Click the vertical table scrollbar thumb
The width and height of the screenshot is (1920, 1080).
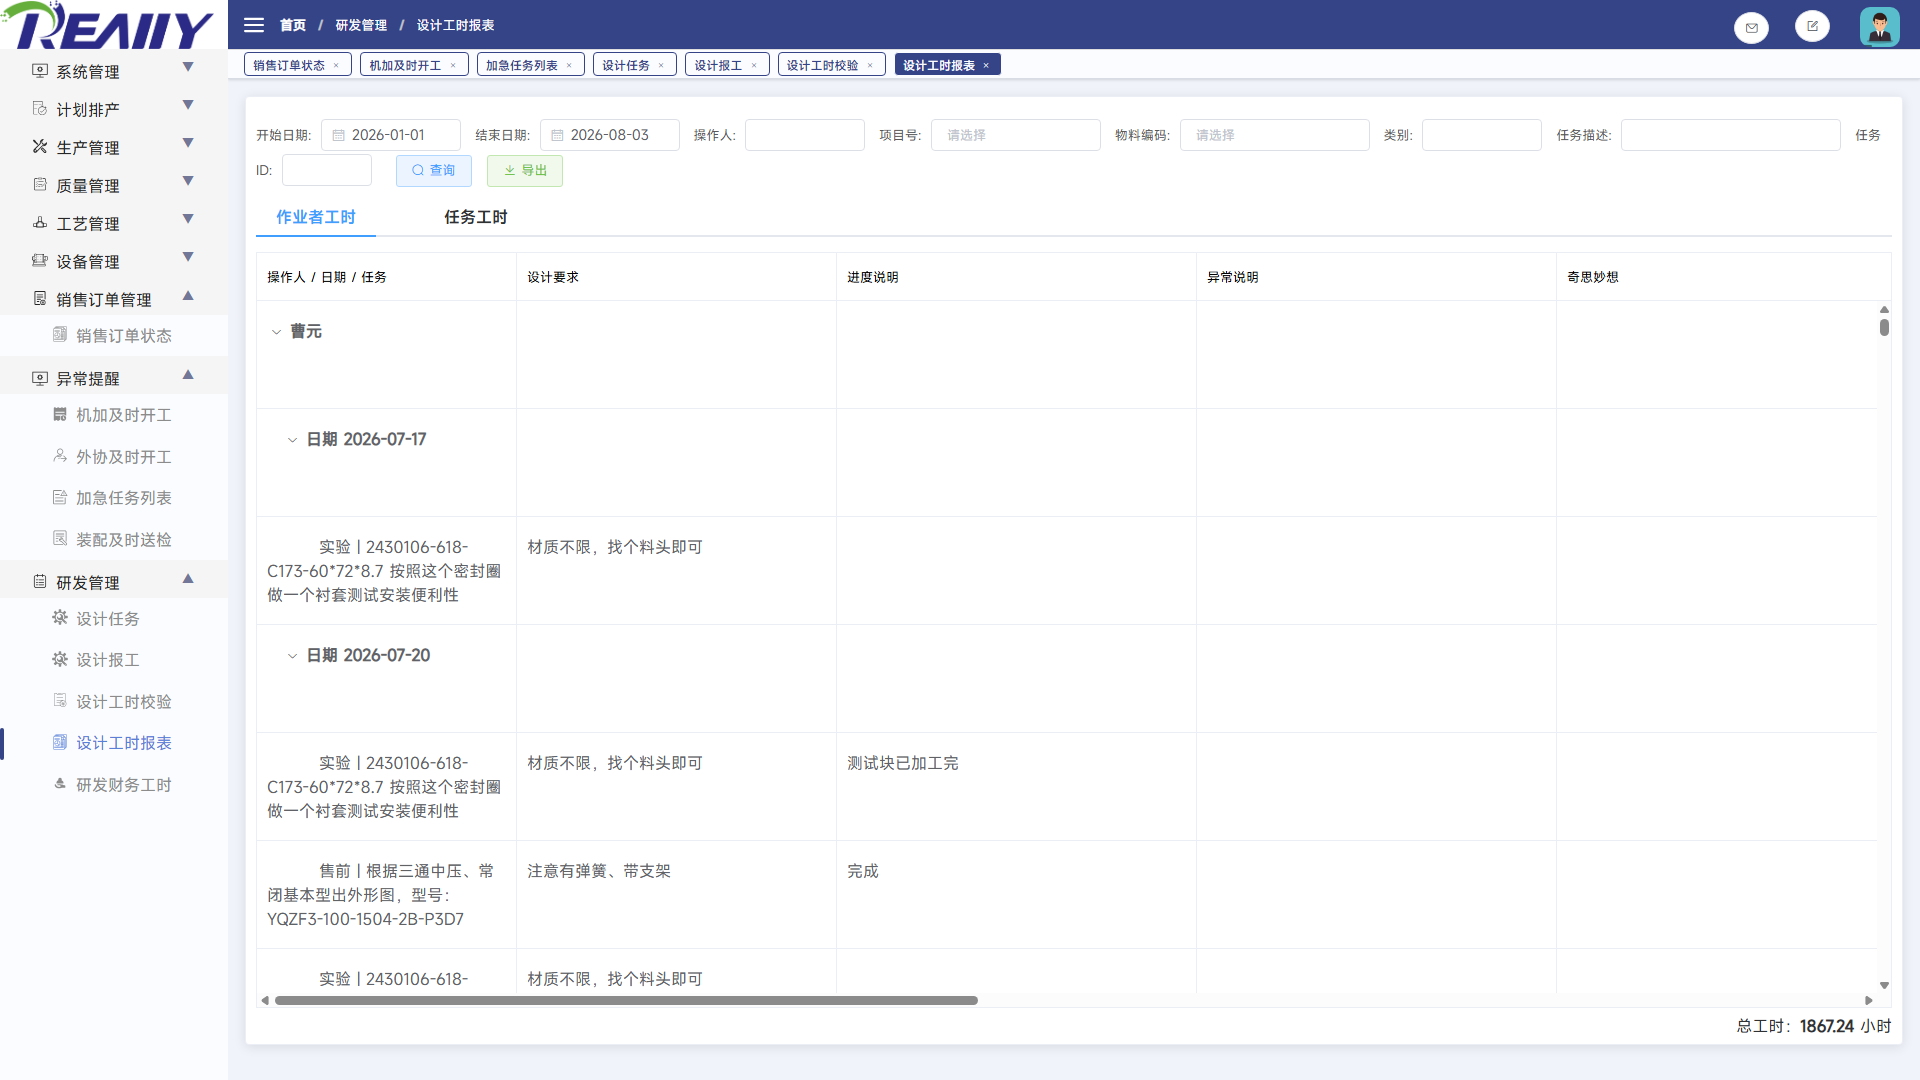(1884, 327)
